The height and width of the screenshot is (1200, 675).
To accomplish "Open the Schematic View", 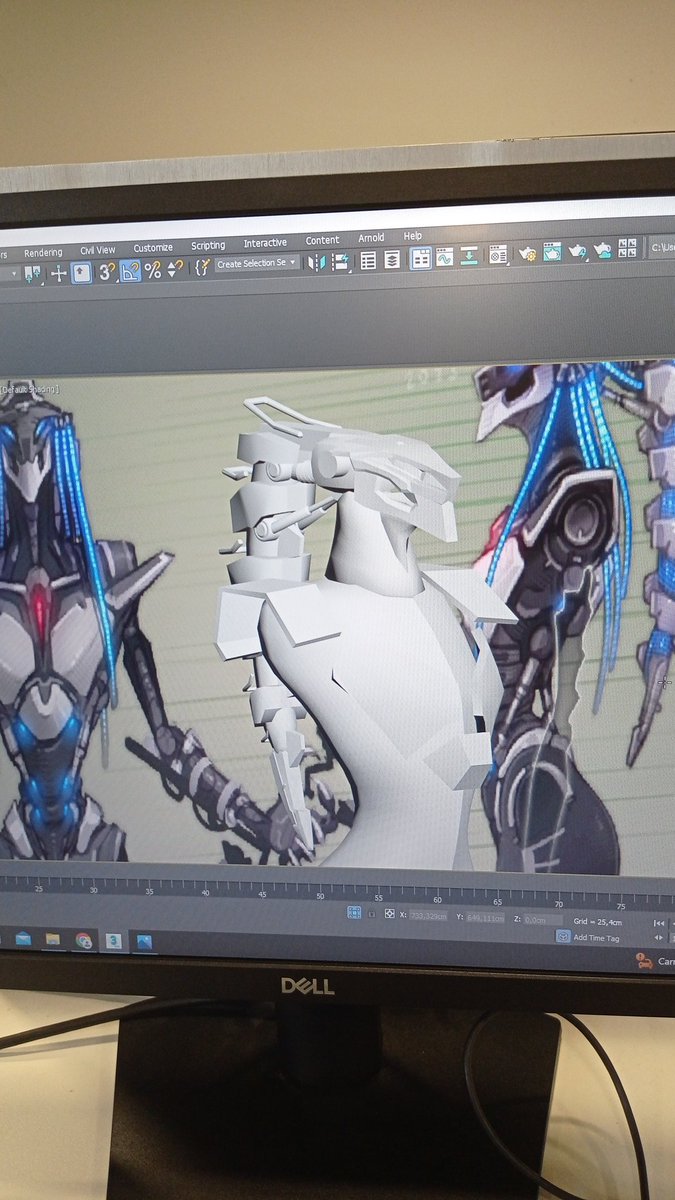I will (468, 256).
